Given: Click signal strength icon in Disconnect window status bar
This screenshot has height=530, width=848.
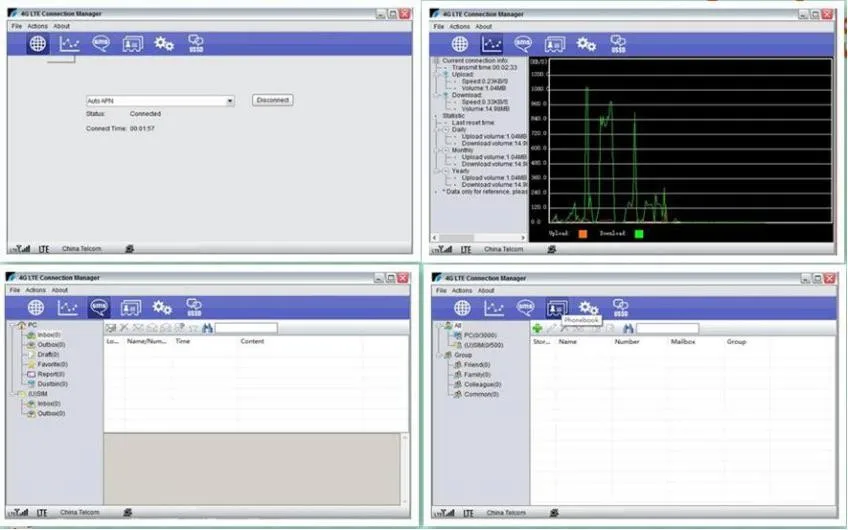Looking at the screenshot, I should click(19, 249).
